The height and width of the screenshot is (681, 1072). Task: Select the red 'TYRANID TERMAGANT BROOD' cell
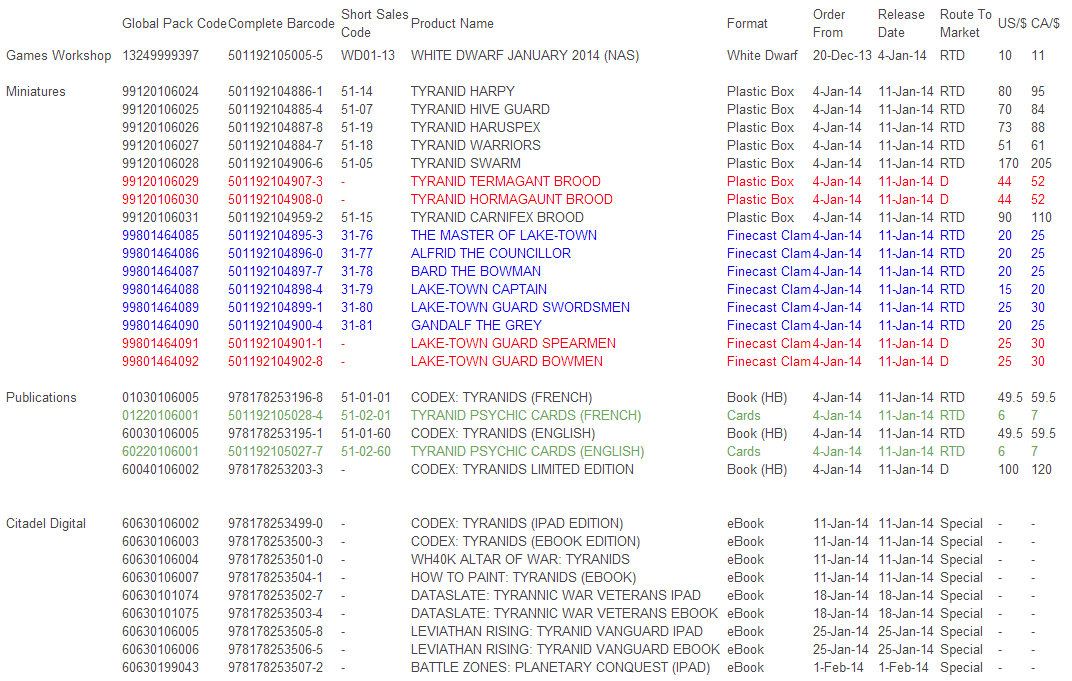pyautogui.click(x=505, y=181)
